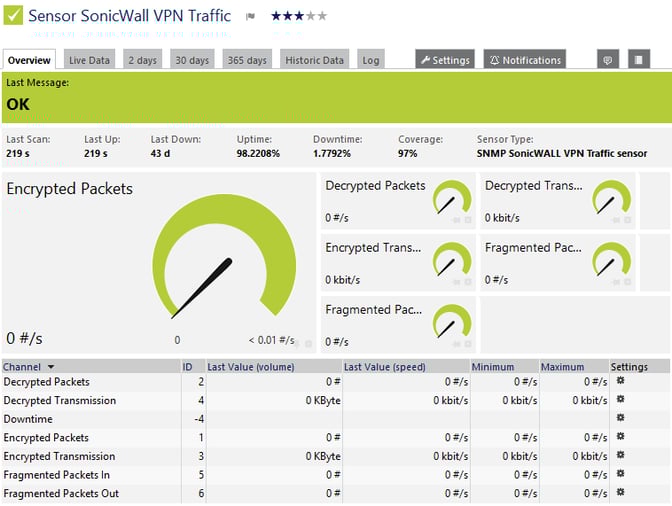Viewport: 672px width, 506px height.
Task: Sort by Channel column dropdown arrow
Action: click(51, 367)
